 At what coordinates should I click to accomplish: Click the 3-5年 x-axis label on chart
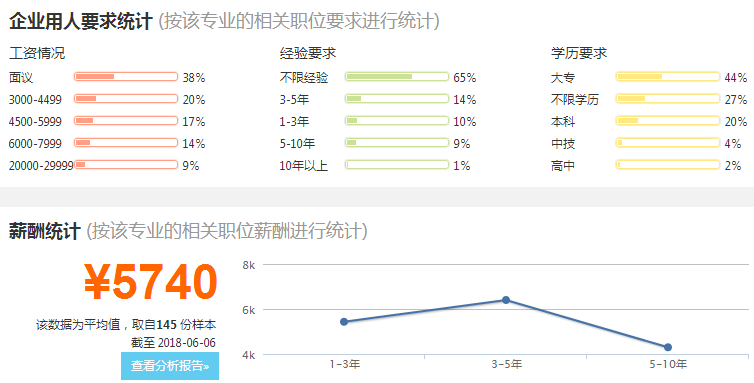pyautogui.click(x=506, y=364)
